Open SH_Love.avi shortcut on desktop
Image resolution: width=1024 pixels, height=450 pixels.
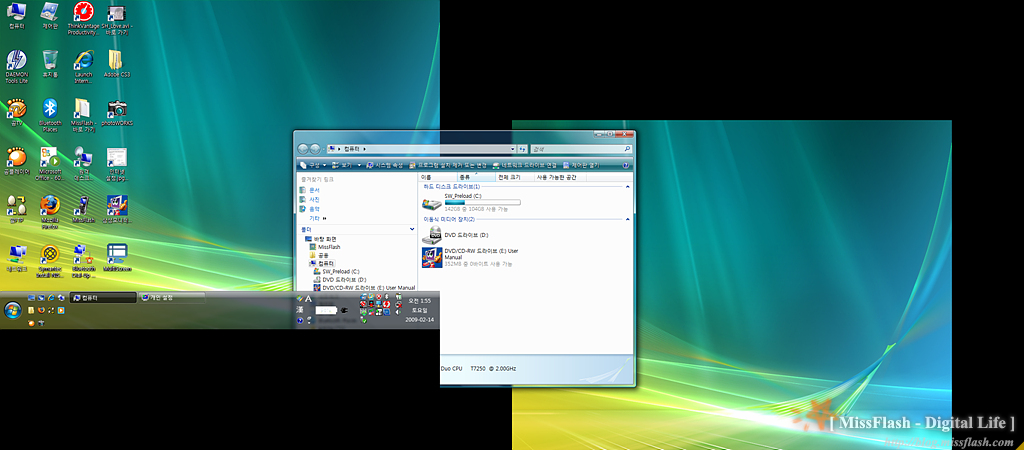[x=117, y=18]
